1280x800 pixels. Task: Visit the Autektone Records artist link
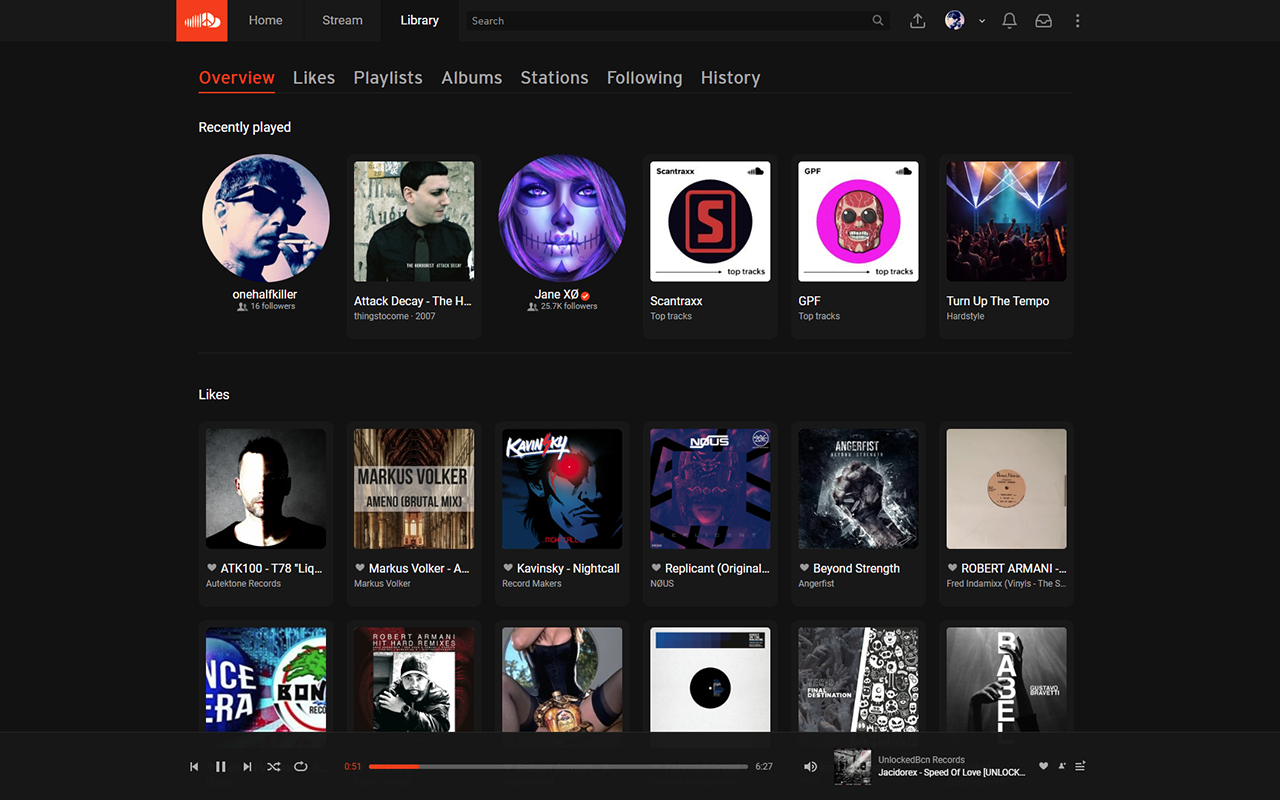pyautogui.click(x=243, y=584)
